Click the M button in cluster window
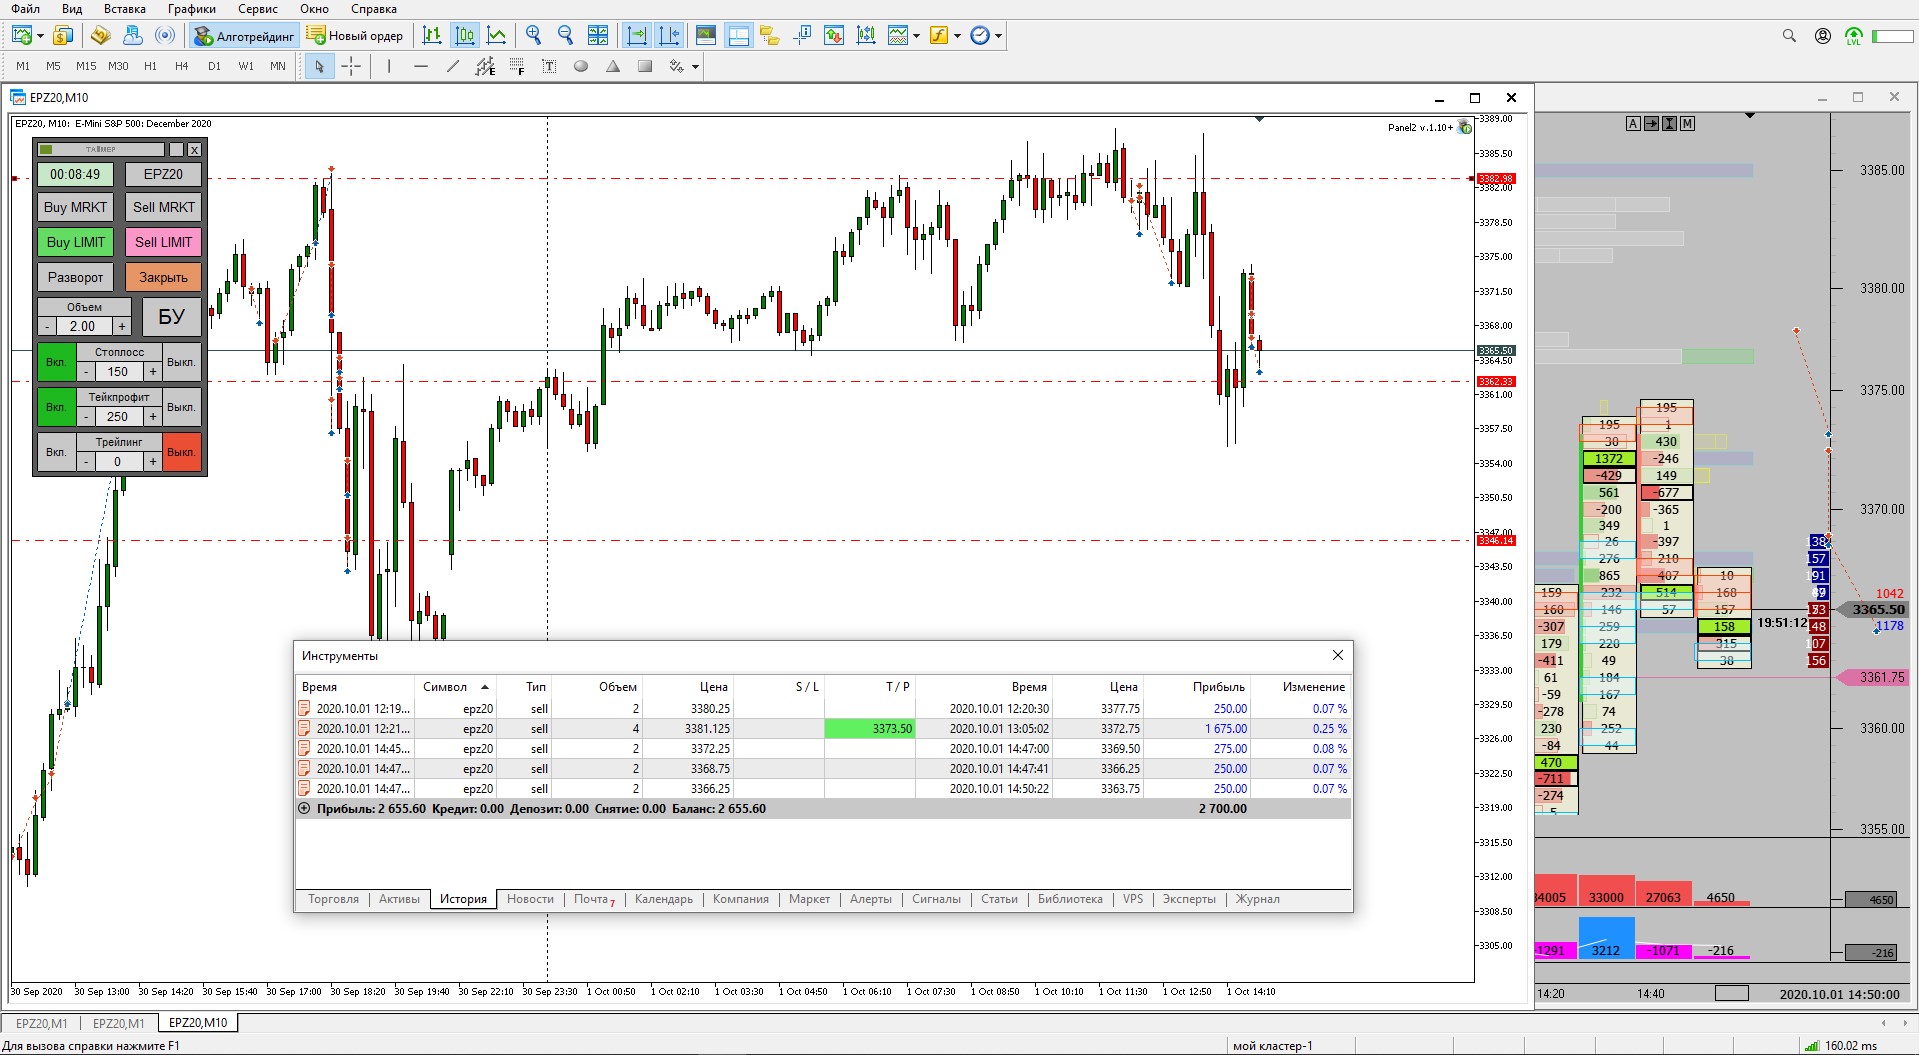 [x=1687, y=124]
